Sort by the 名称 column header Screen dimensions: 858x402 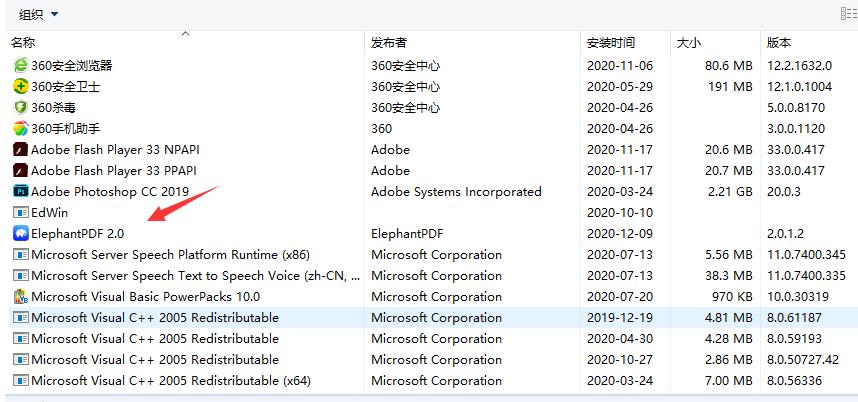point(23,43)
